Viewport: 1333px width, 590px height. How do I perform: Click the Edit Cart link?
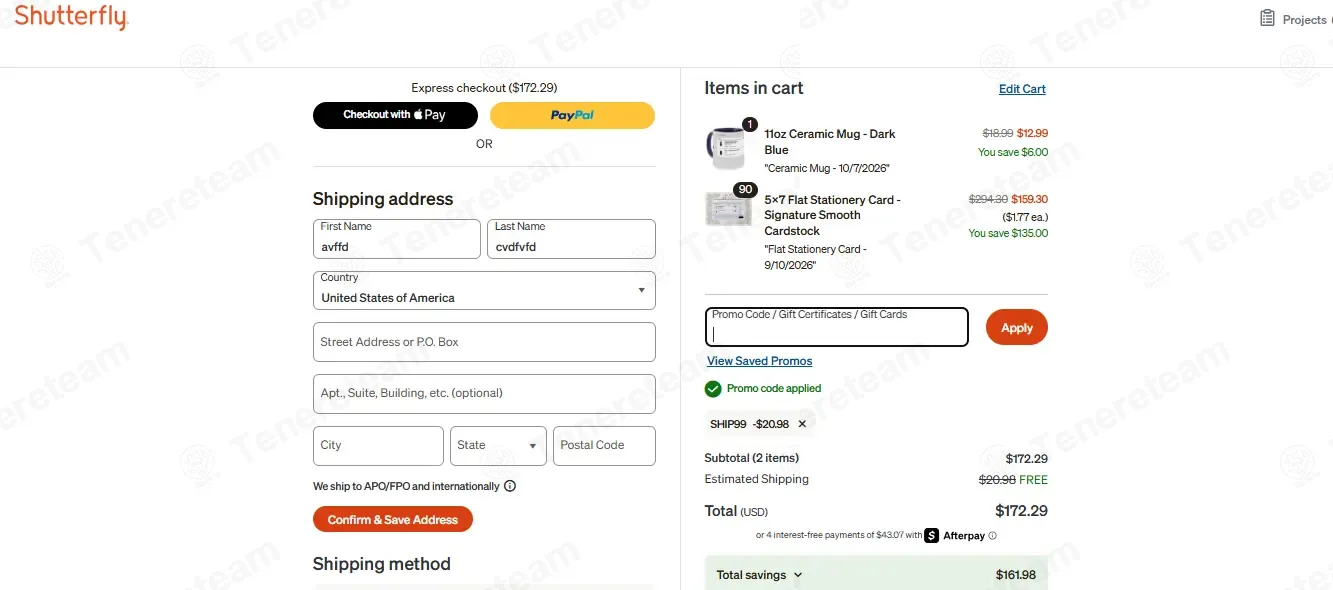[1022, 89]
